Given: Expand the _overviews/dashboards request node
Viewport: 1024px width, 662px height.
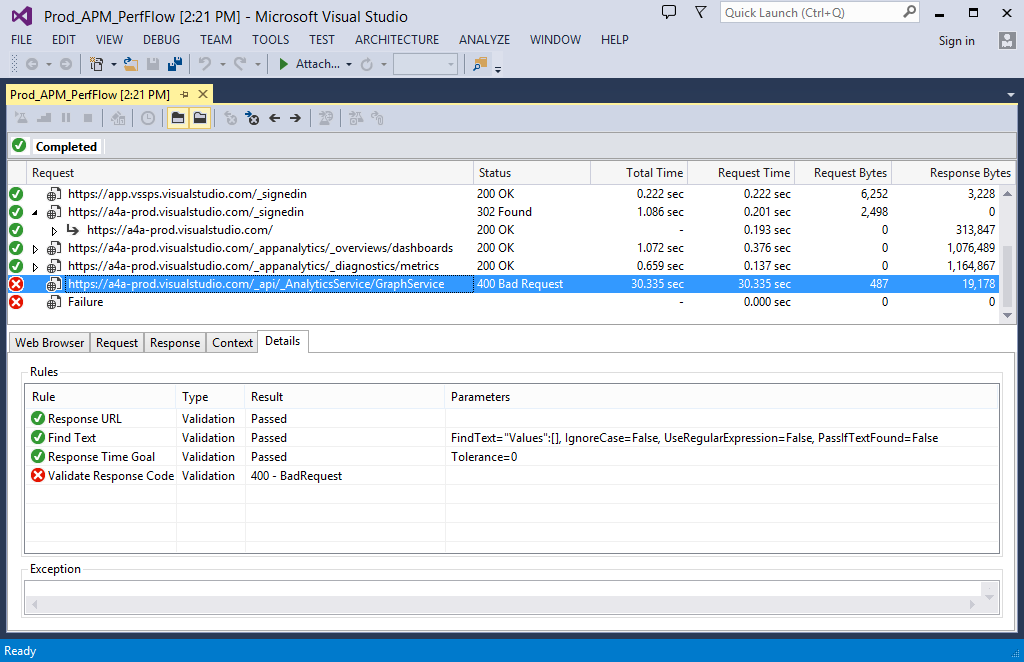Looking at the screenshot, I should click(35, 249).
